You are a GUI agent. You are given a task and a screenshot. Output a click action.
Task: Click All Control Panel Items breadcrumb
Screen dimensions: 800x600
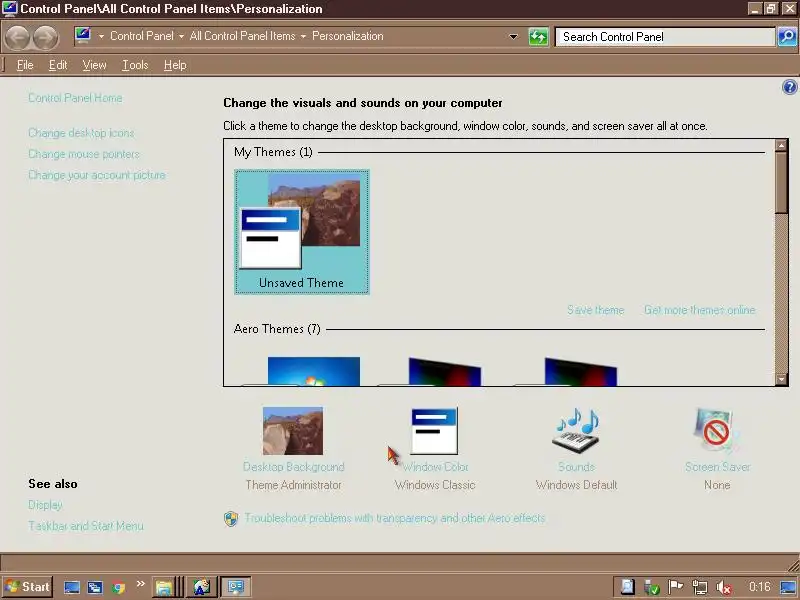pos(242,36)
